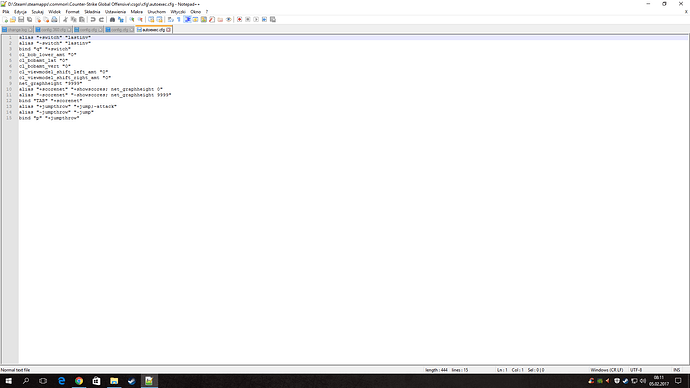Toggle the Show All Characters icon
Viewport: 690px width, 388px height.
click(179, 19)
